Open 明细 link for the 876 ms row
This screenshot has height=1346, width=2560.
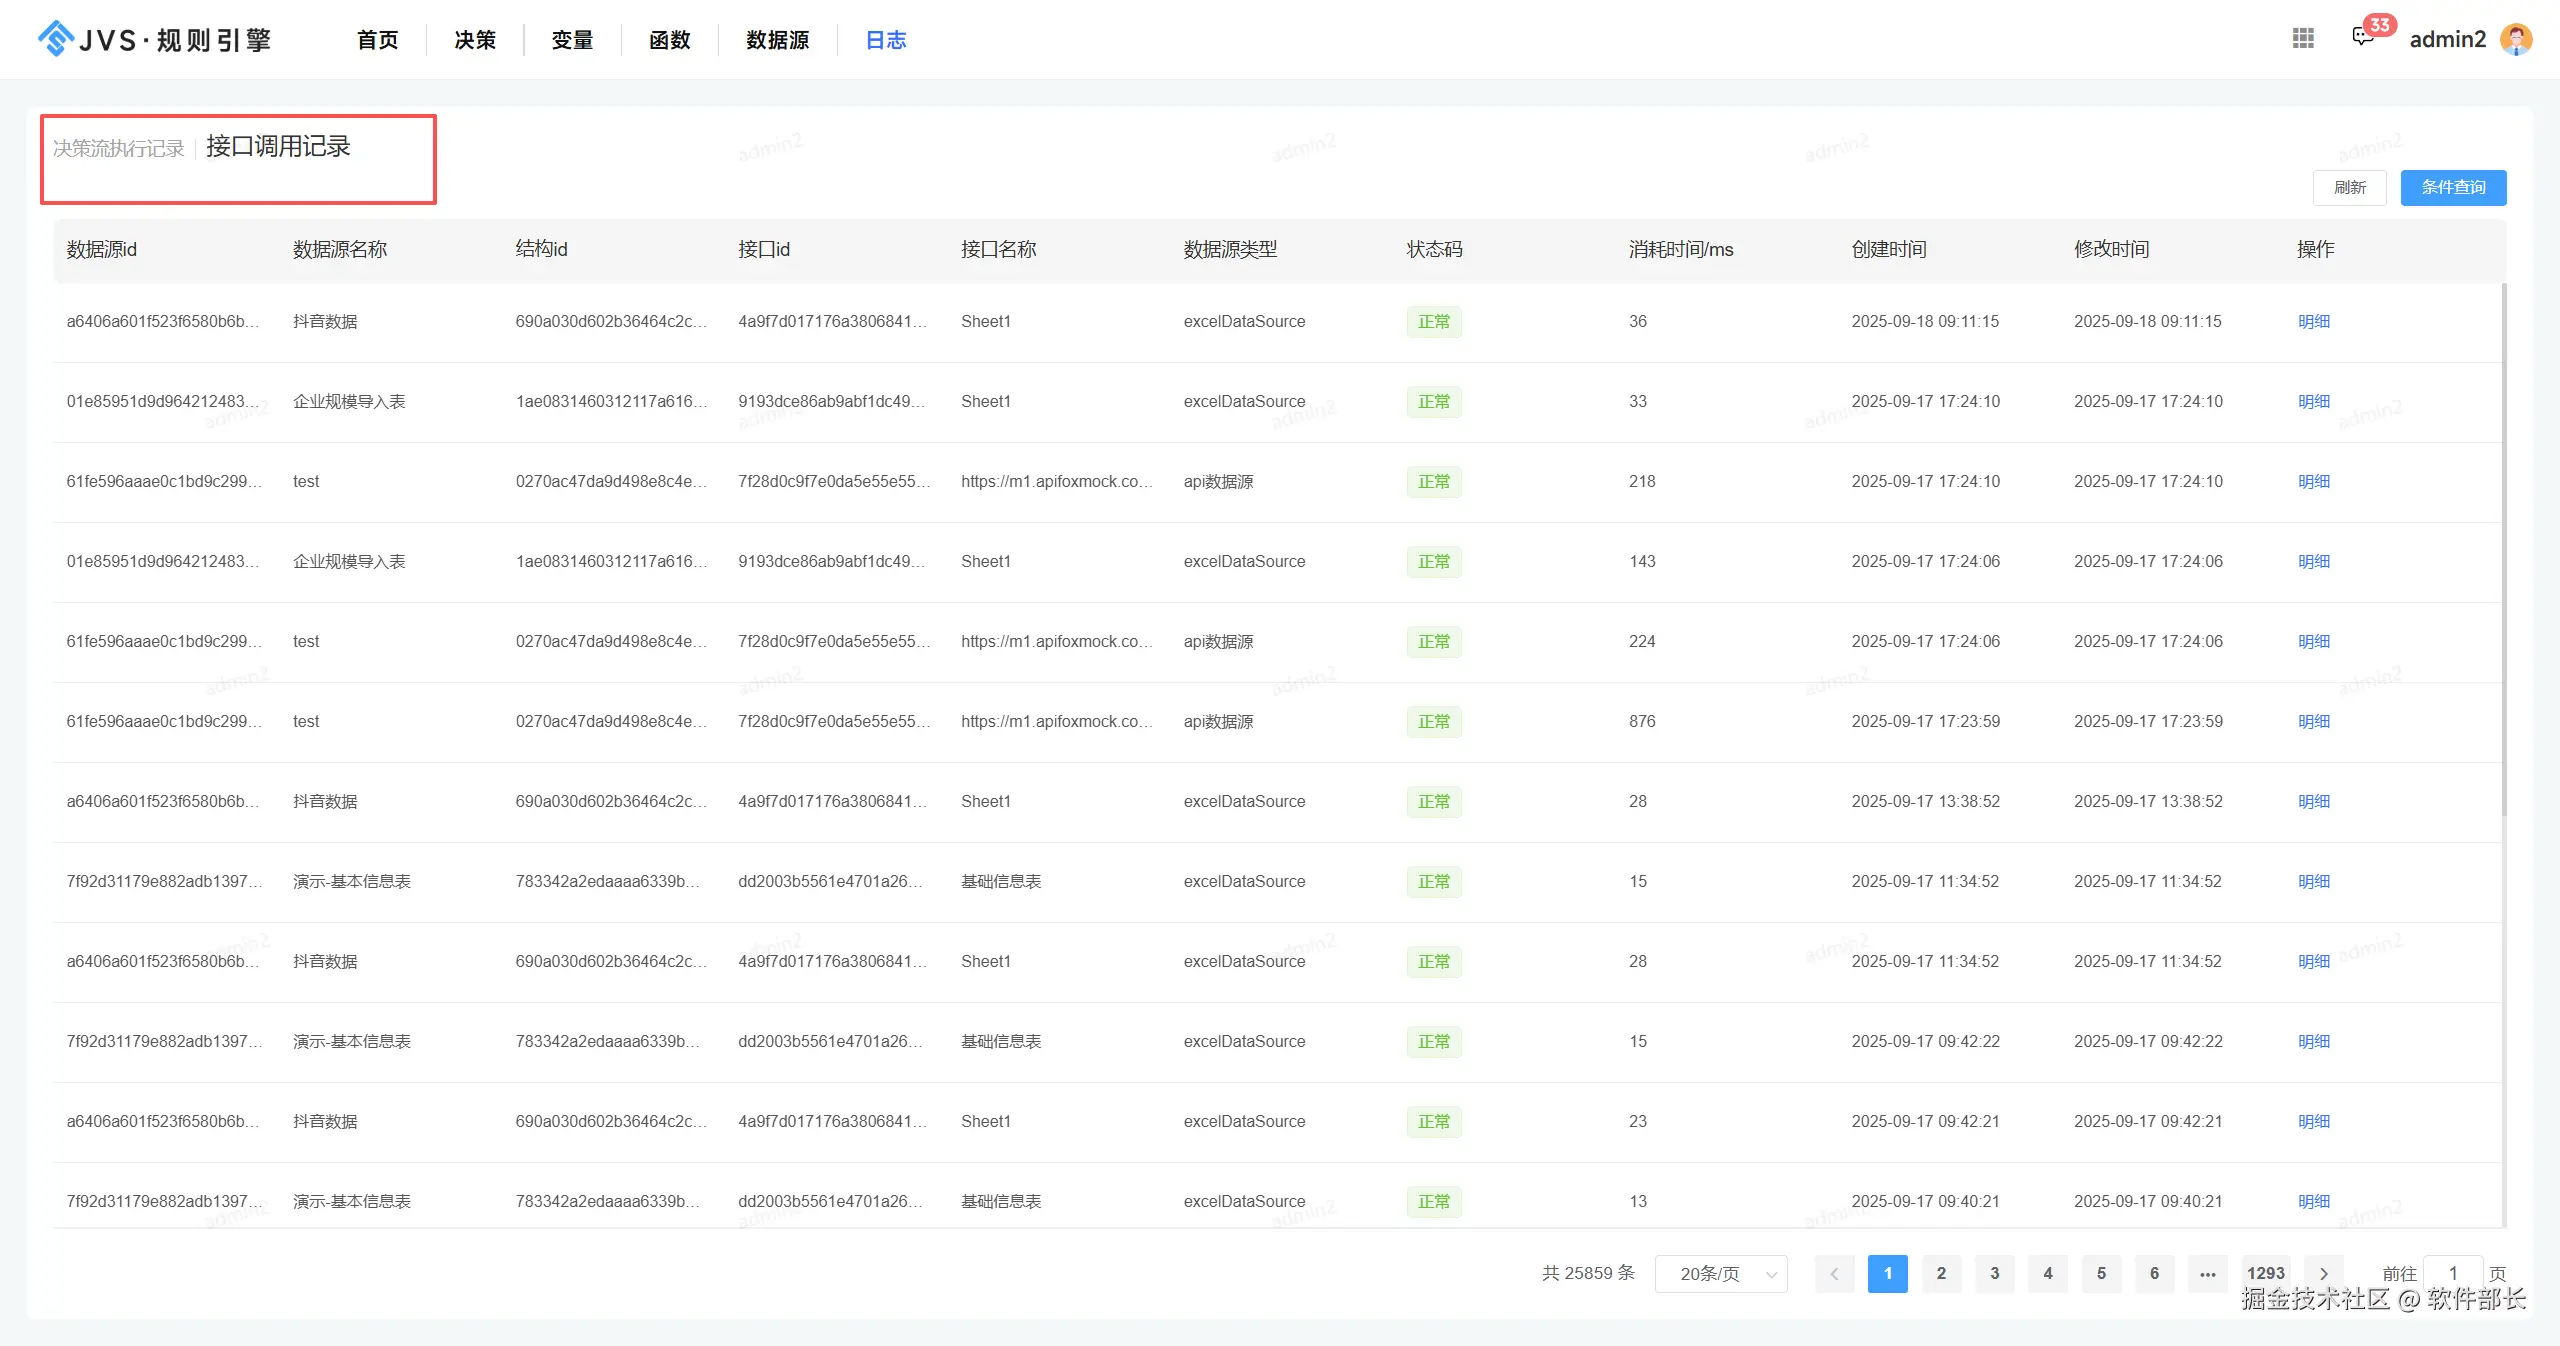(2313, 721)
